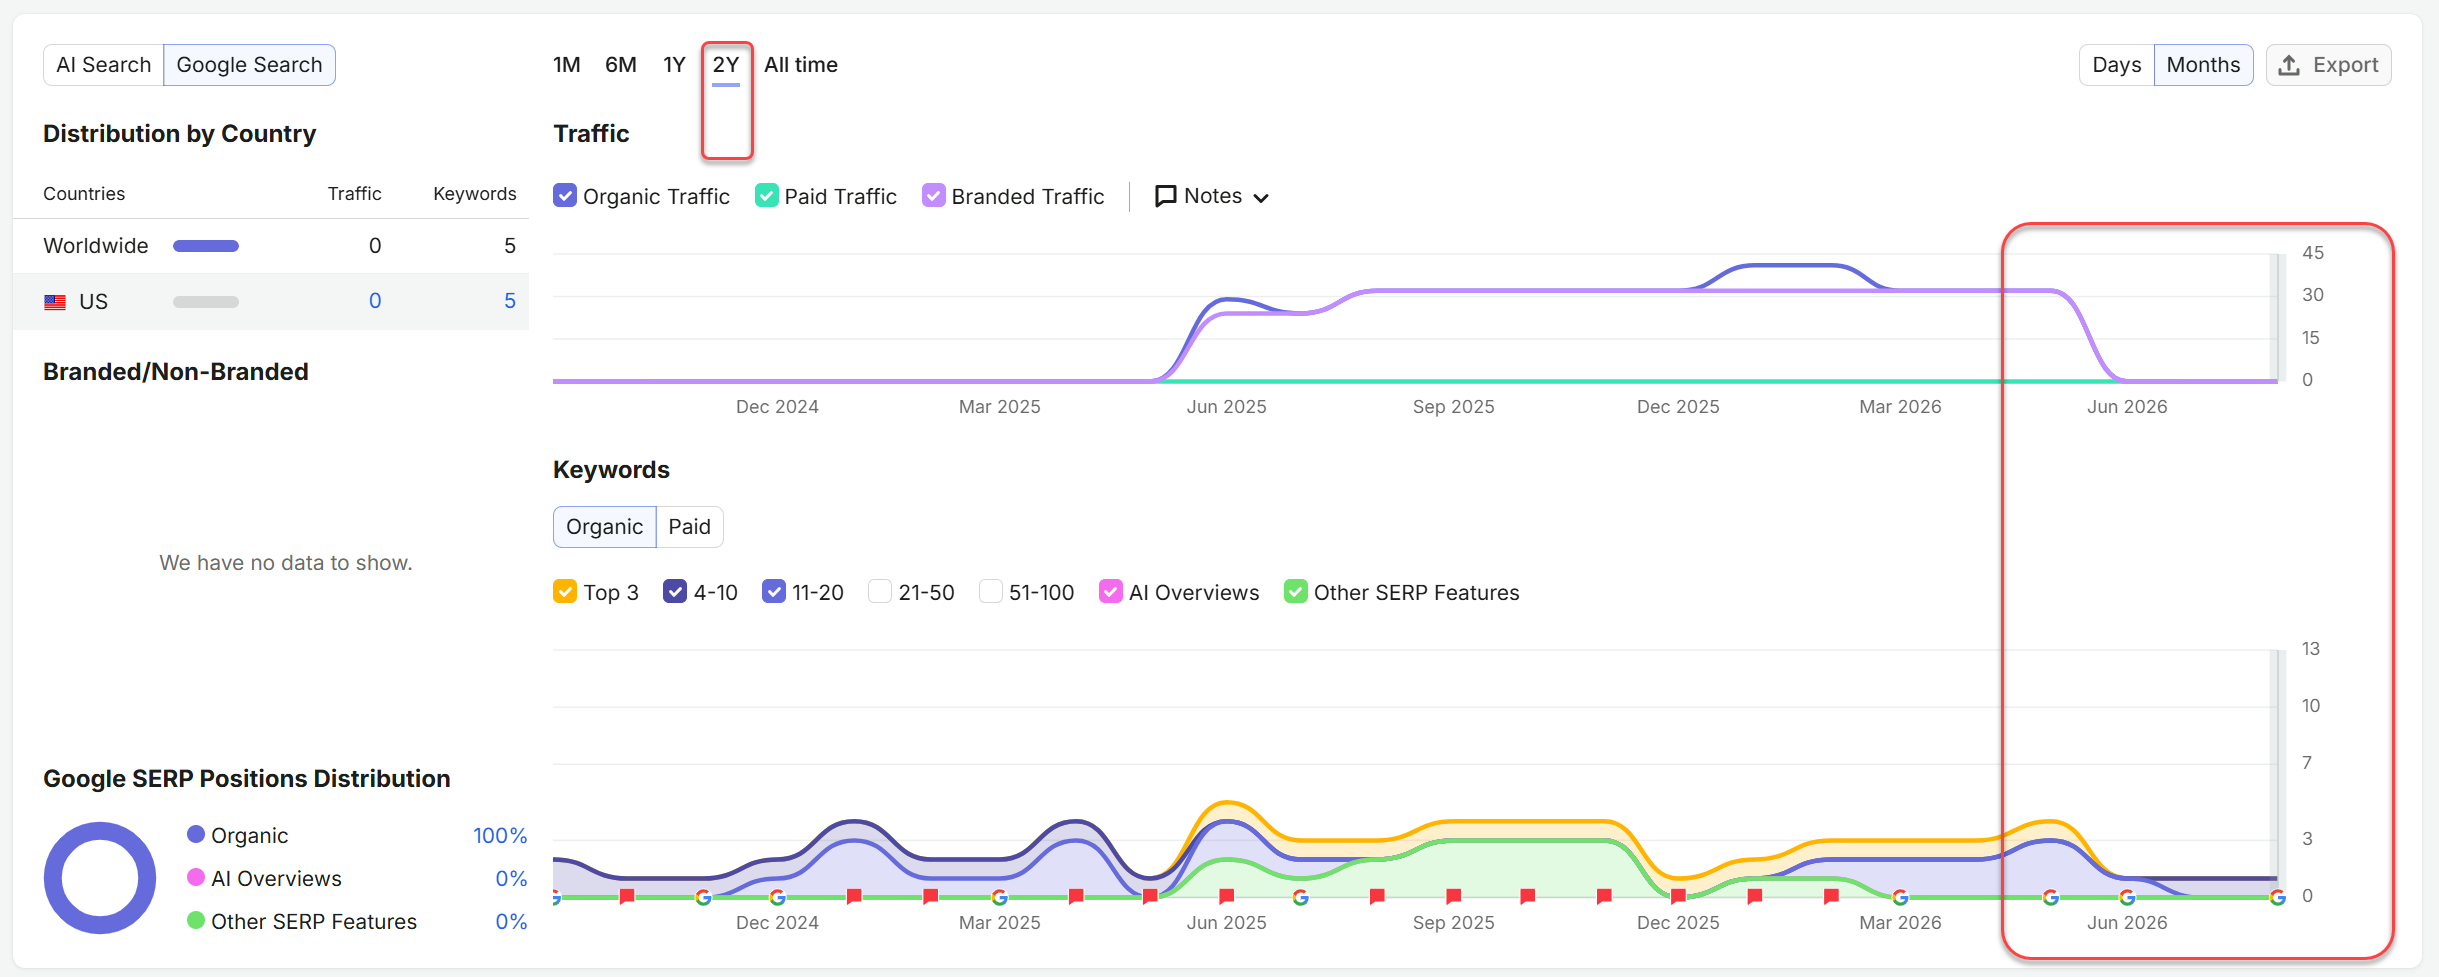
Task: Toggle the Paid Traffic checkbox
Action: [x=767, y=196]
